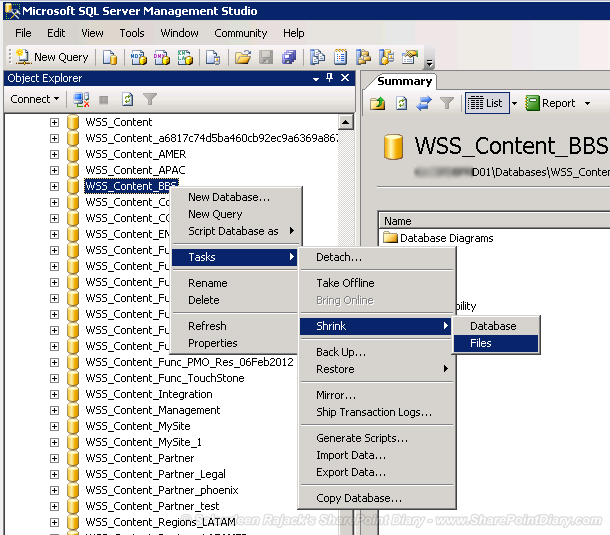The image size is (610, 535).
Task: Open the Report dropdown arrow
Action: tap(587, 103)
